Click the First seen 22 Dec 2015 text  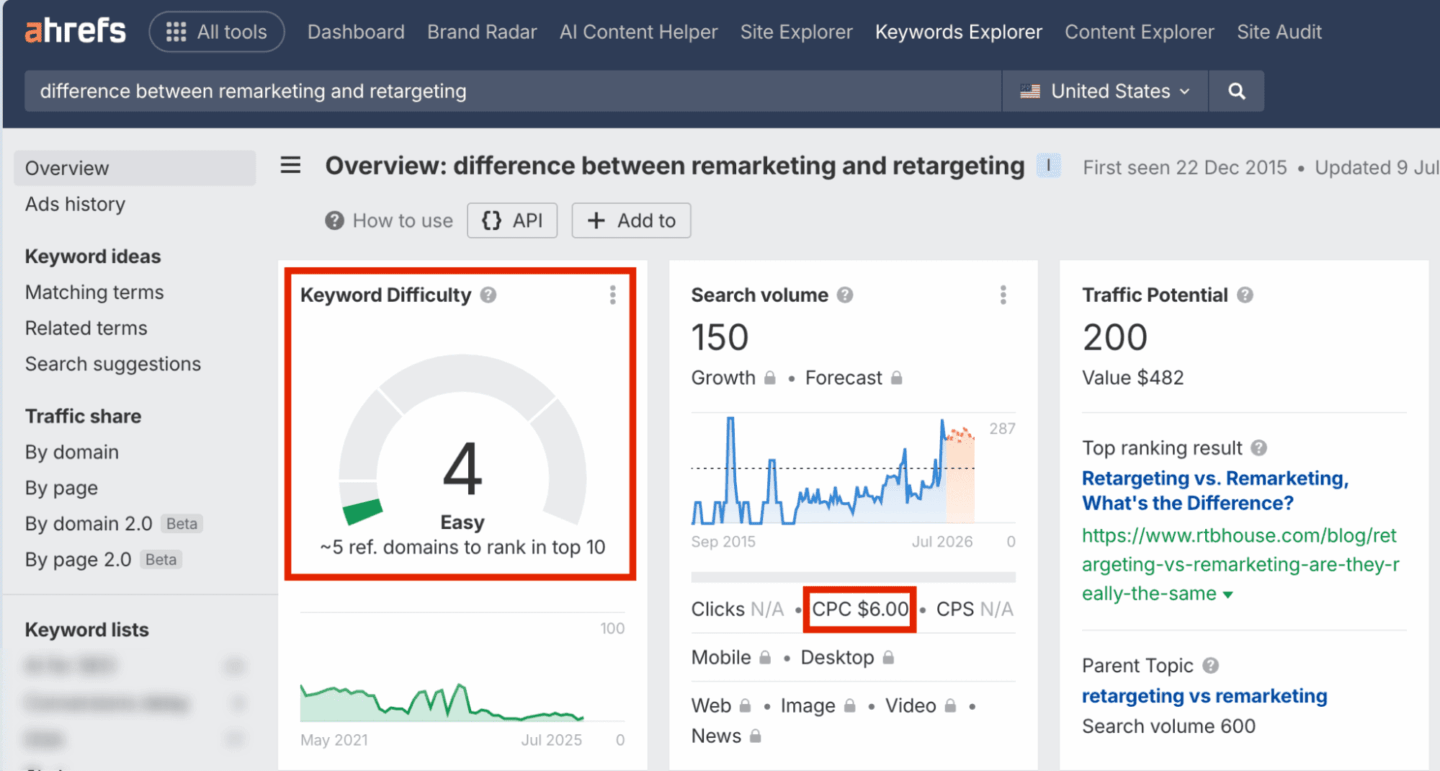pyautogui.click(x=1185, y=168)
